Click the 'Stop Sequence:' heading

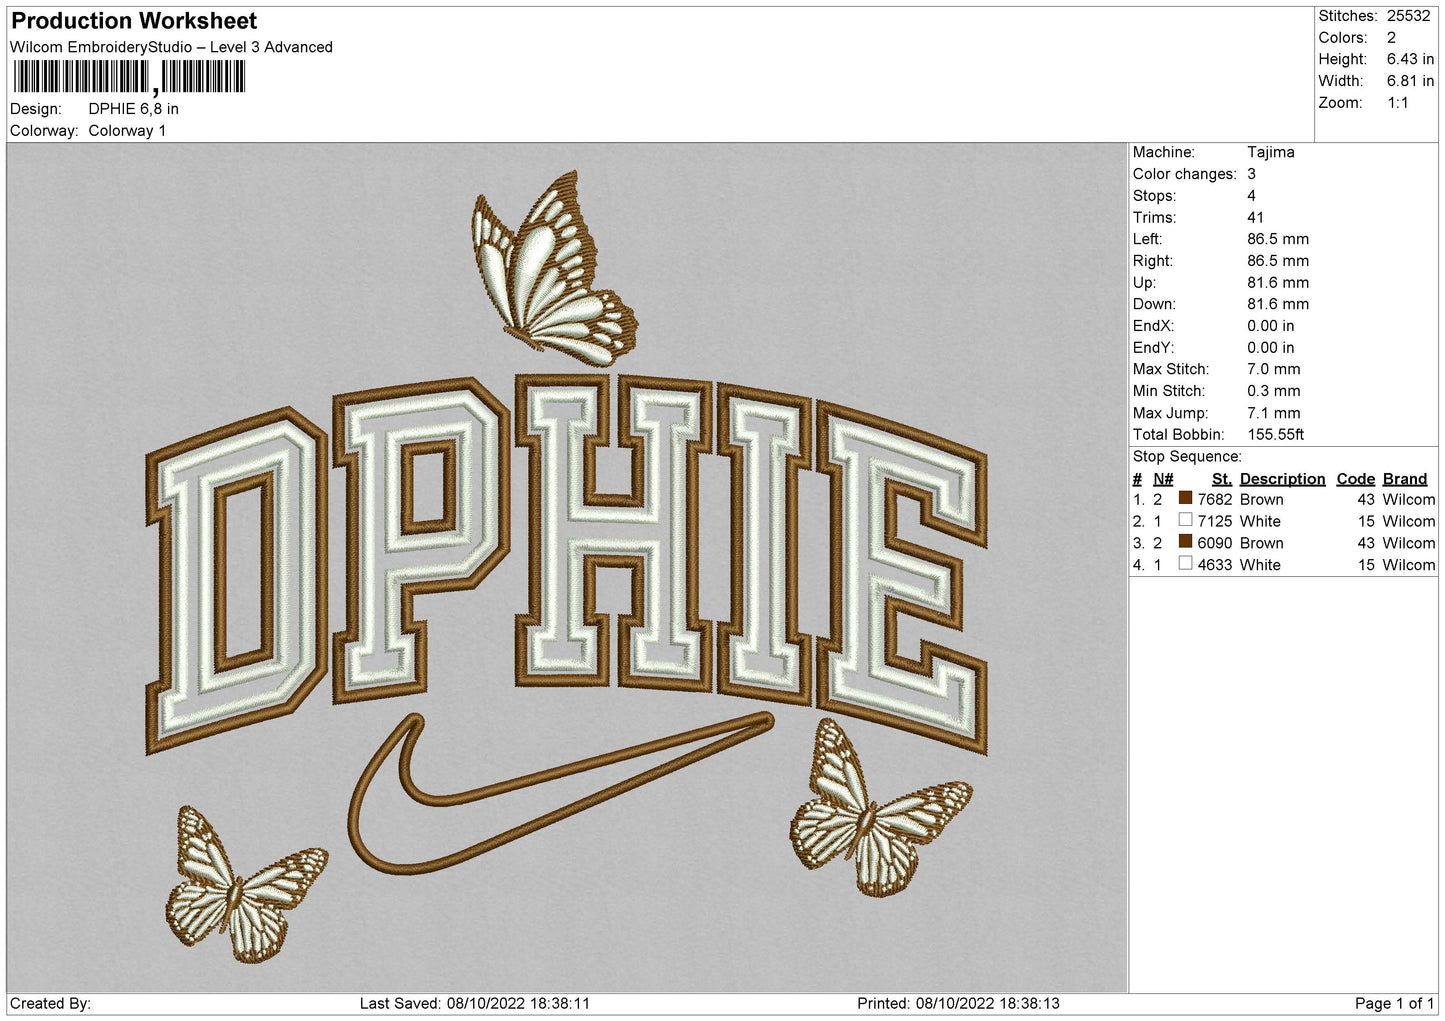[1186, 457]
